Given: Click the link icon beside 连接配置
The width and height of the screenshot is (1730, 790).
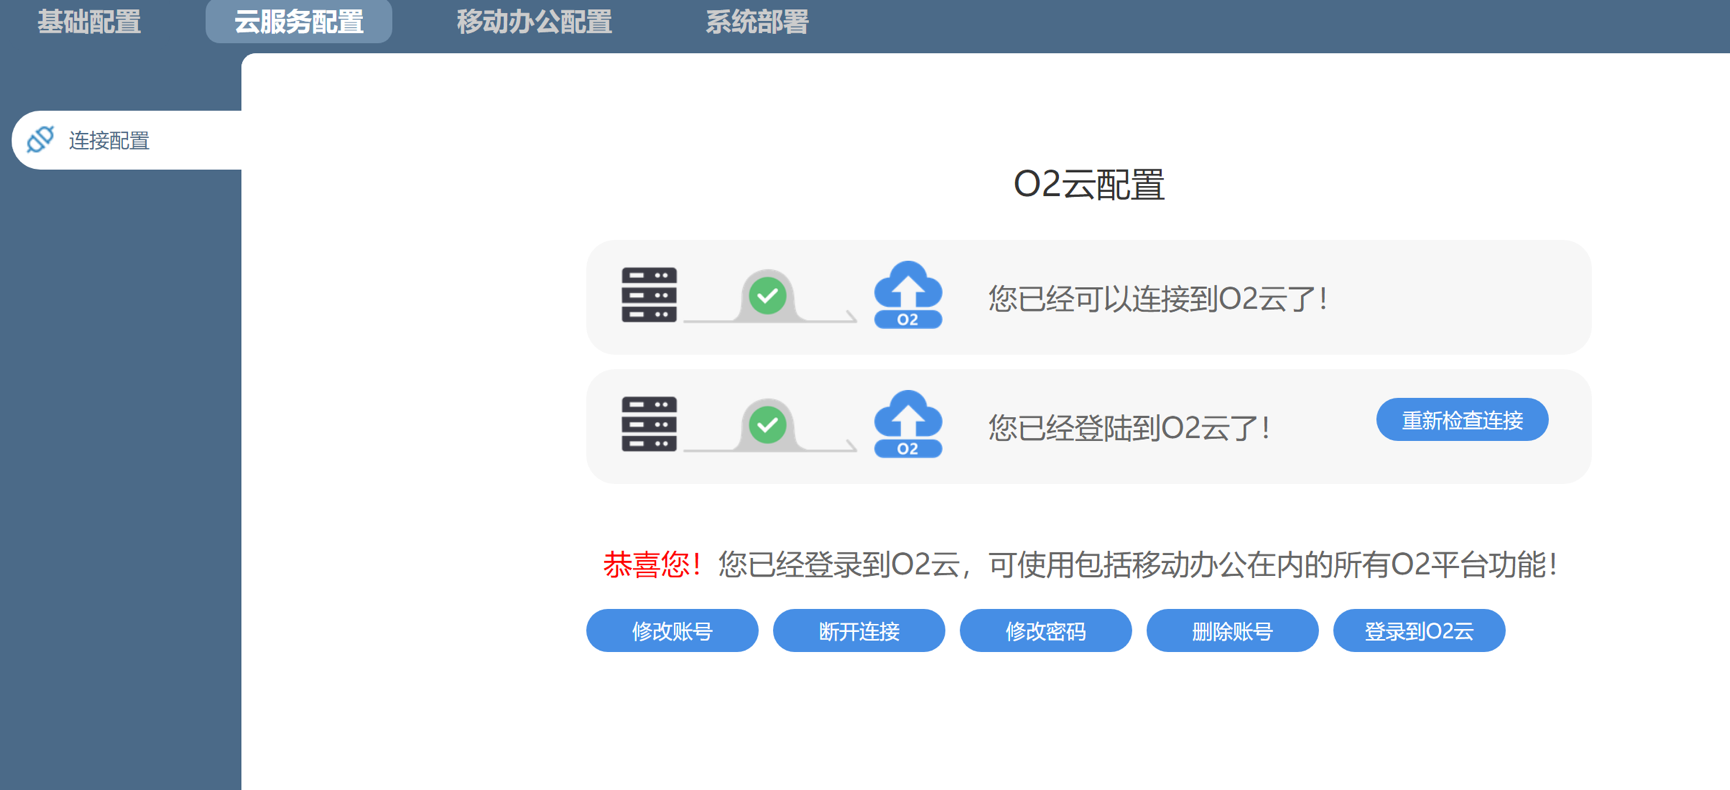Looking at the screenshot, I should (40, 140).
